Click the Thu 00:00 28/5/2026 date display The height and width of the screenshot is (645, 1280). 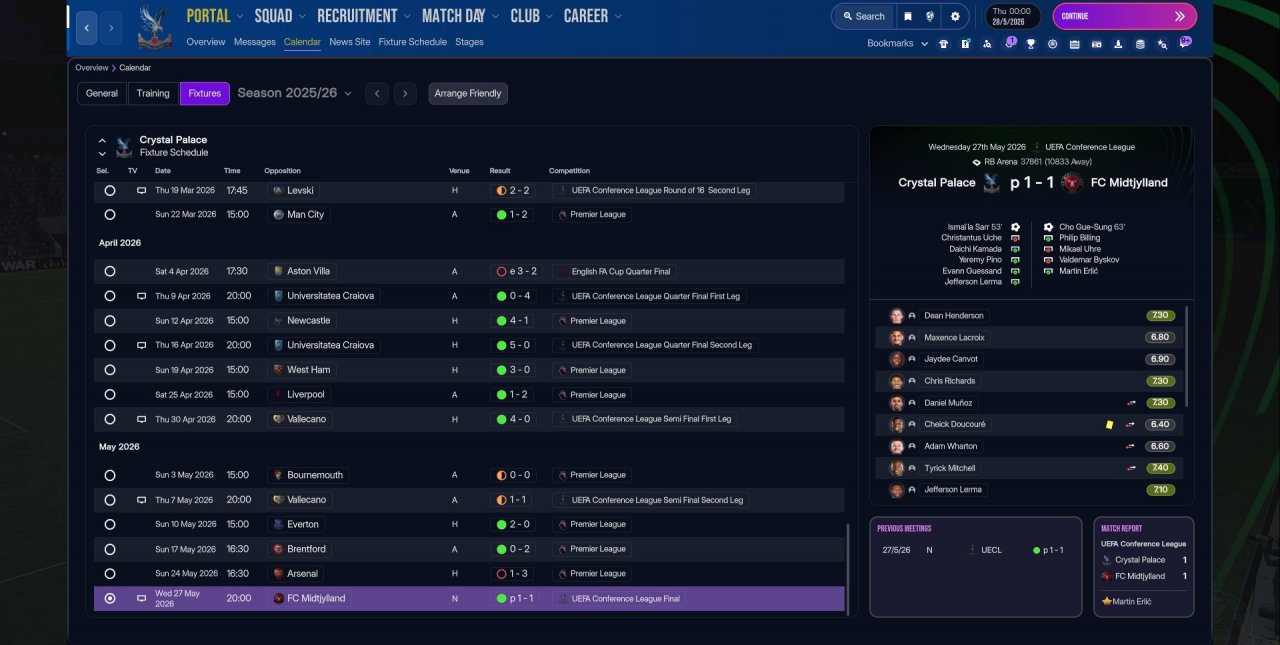(x=1012, y=16)
